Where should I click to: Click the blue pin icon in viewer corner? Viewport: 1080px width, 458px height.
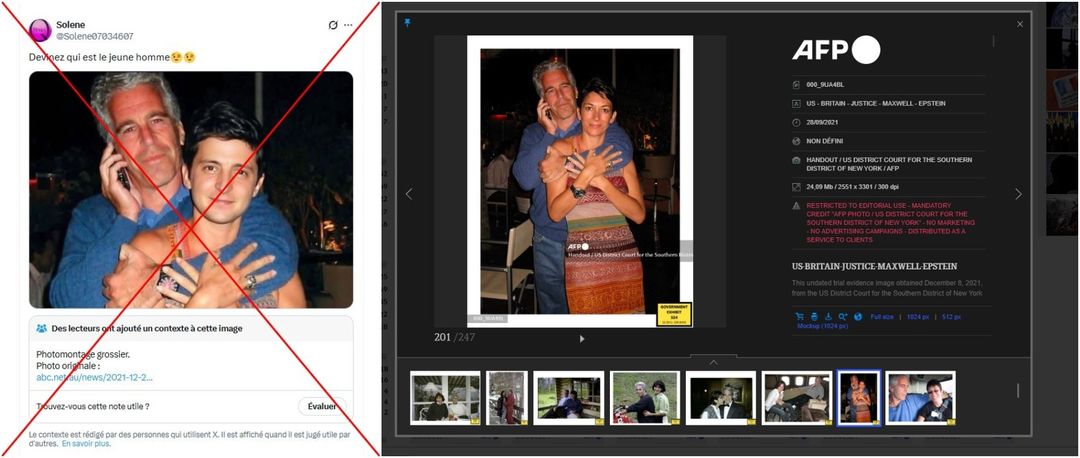click(407, 23)
